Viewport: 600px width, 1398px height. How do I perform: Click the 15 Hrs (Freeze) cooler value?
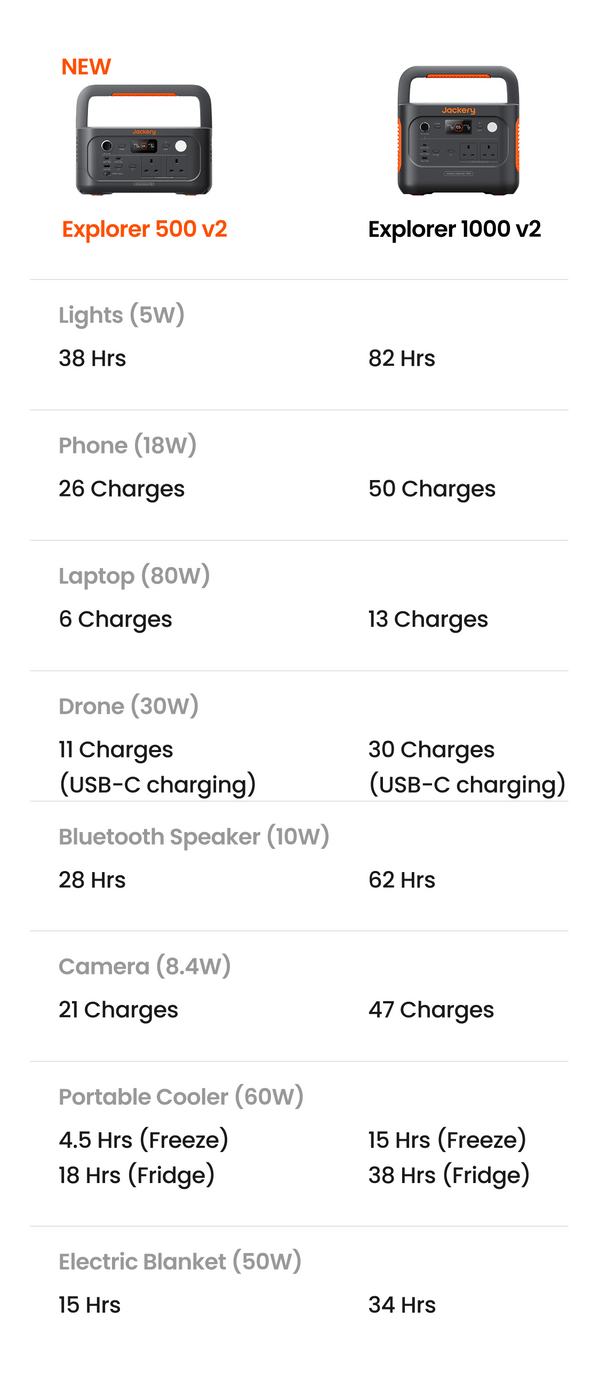[x=446, y=1139]
